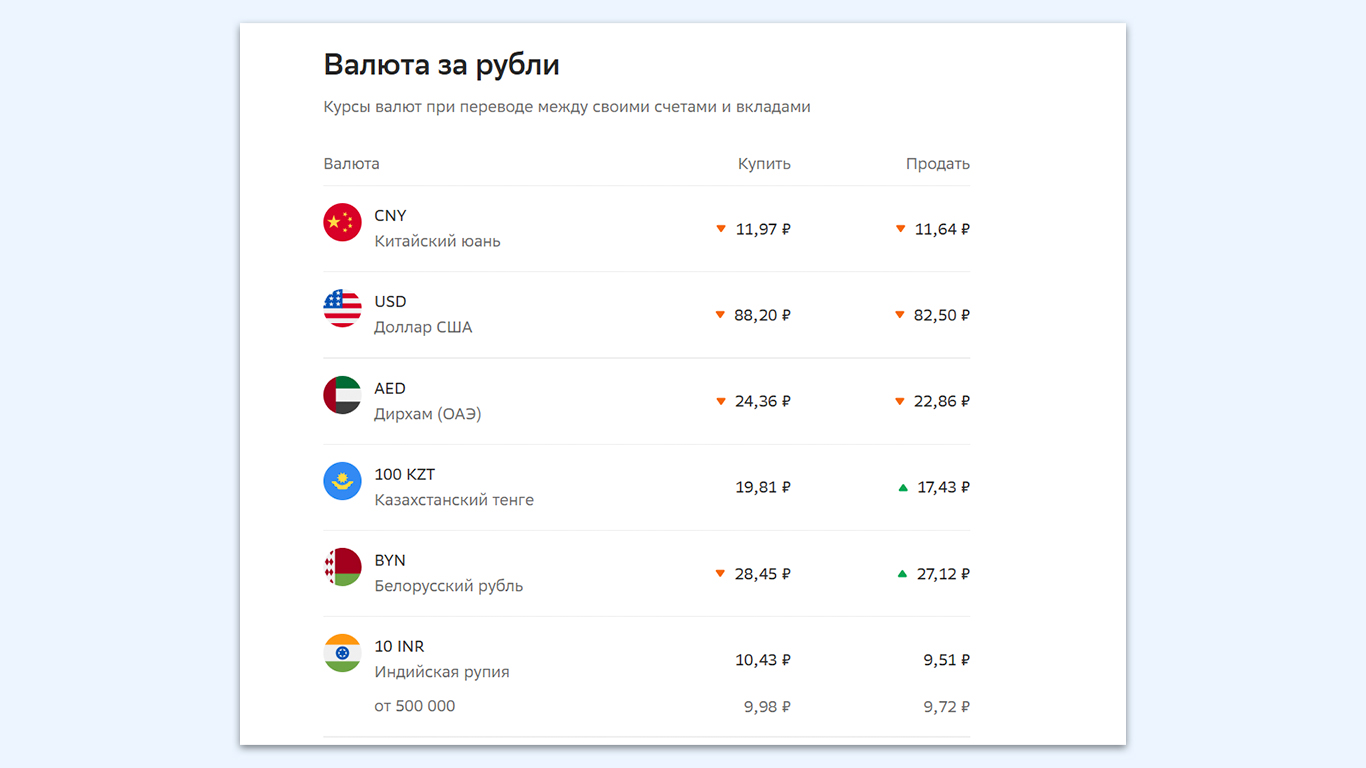Image resolution: width=1366 pixels, height=768 pixels.
Task: Open the Доллар США currency row
Action: tap(423, 327)
